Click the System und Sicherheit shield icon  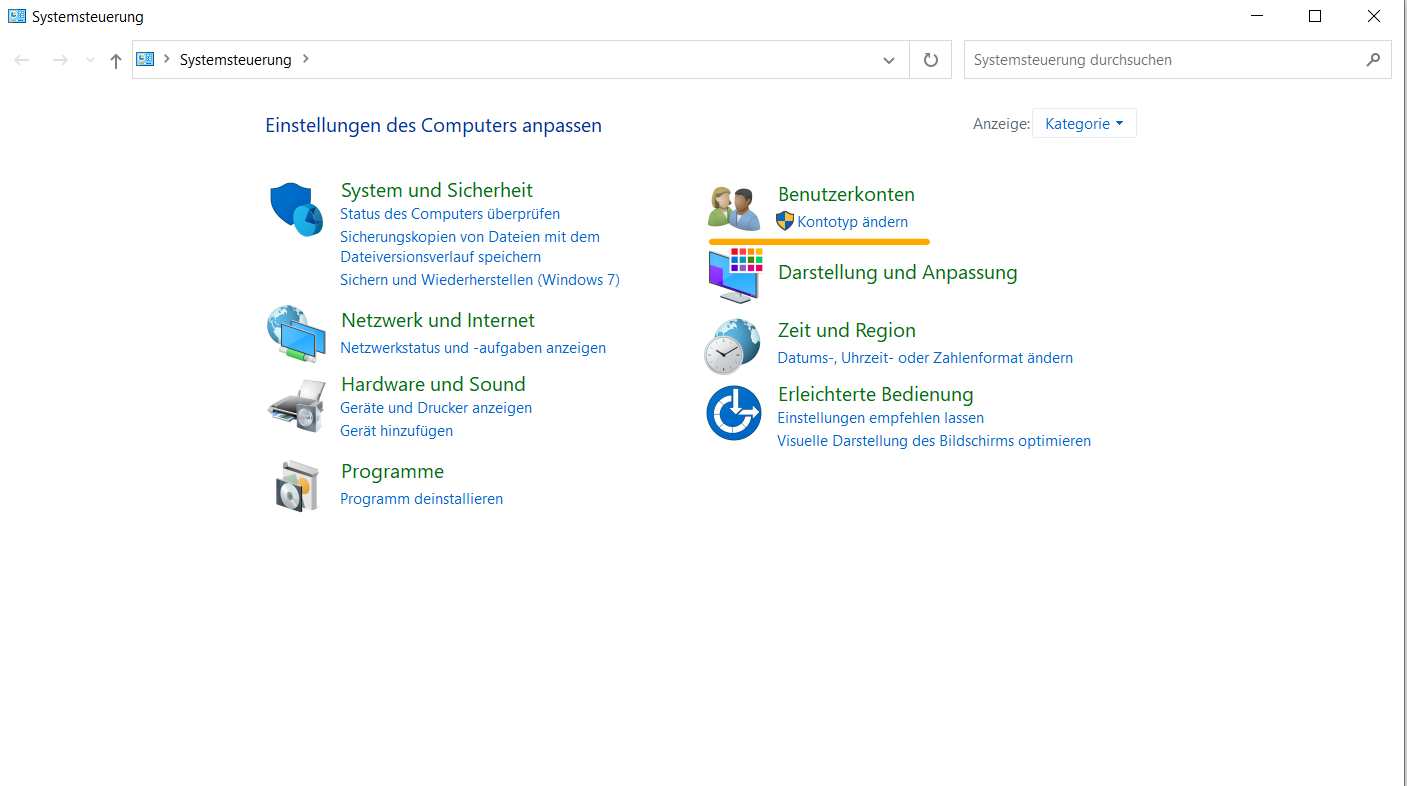pyautogui.click(x=295, y=207)
